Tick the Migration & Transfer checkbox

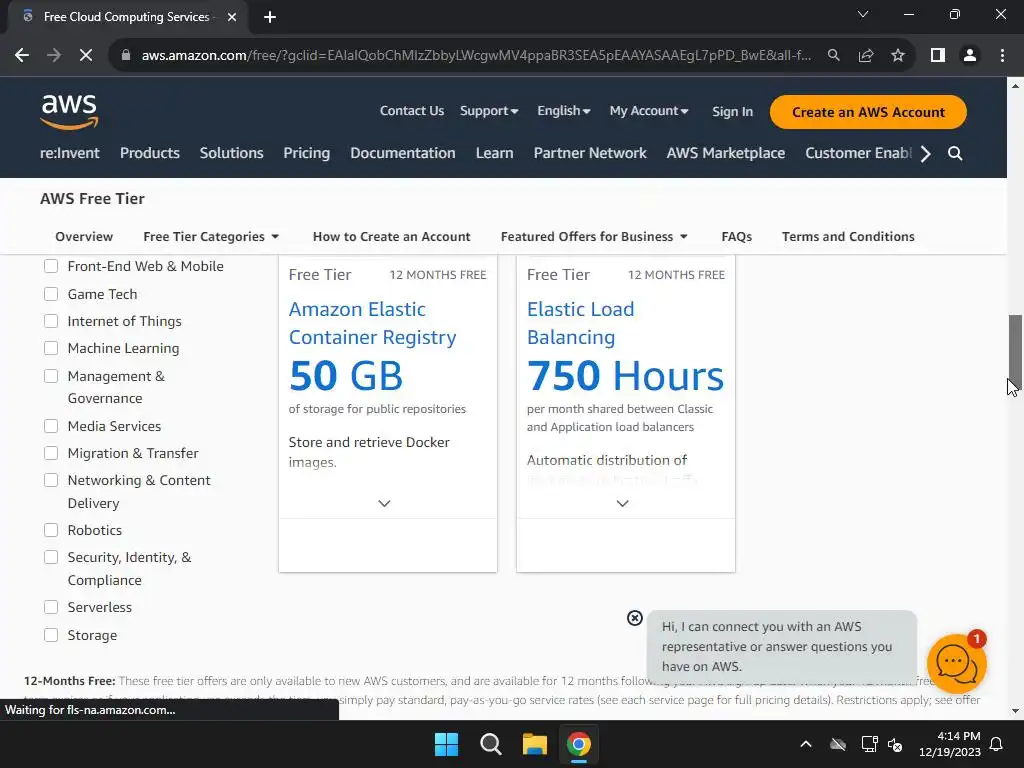click(51, 453)
